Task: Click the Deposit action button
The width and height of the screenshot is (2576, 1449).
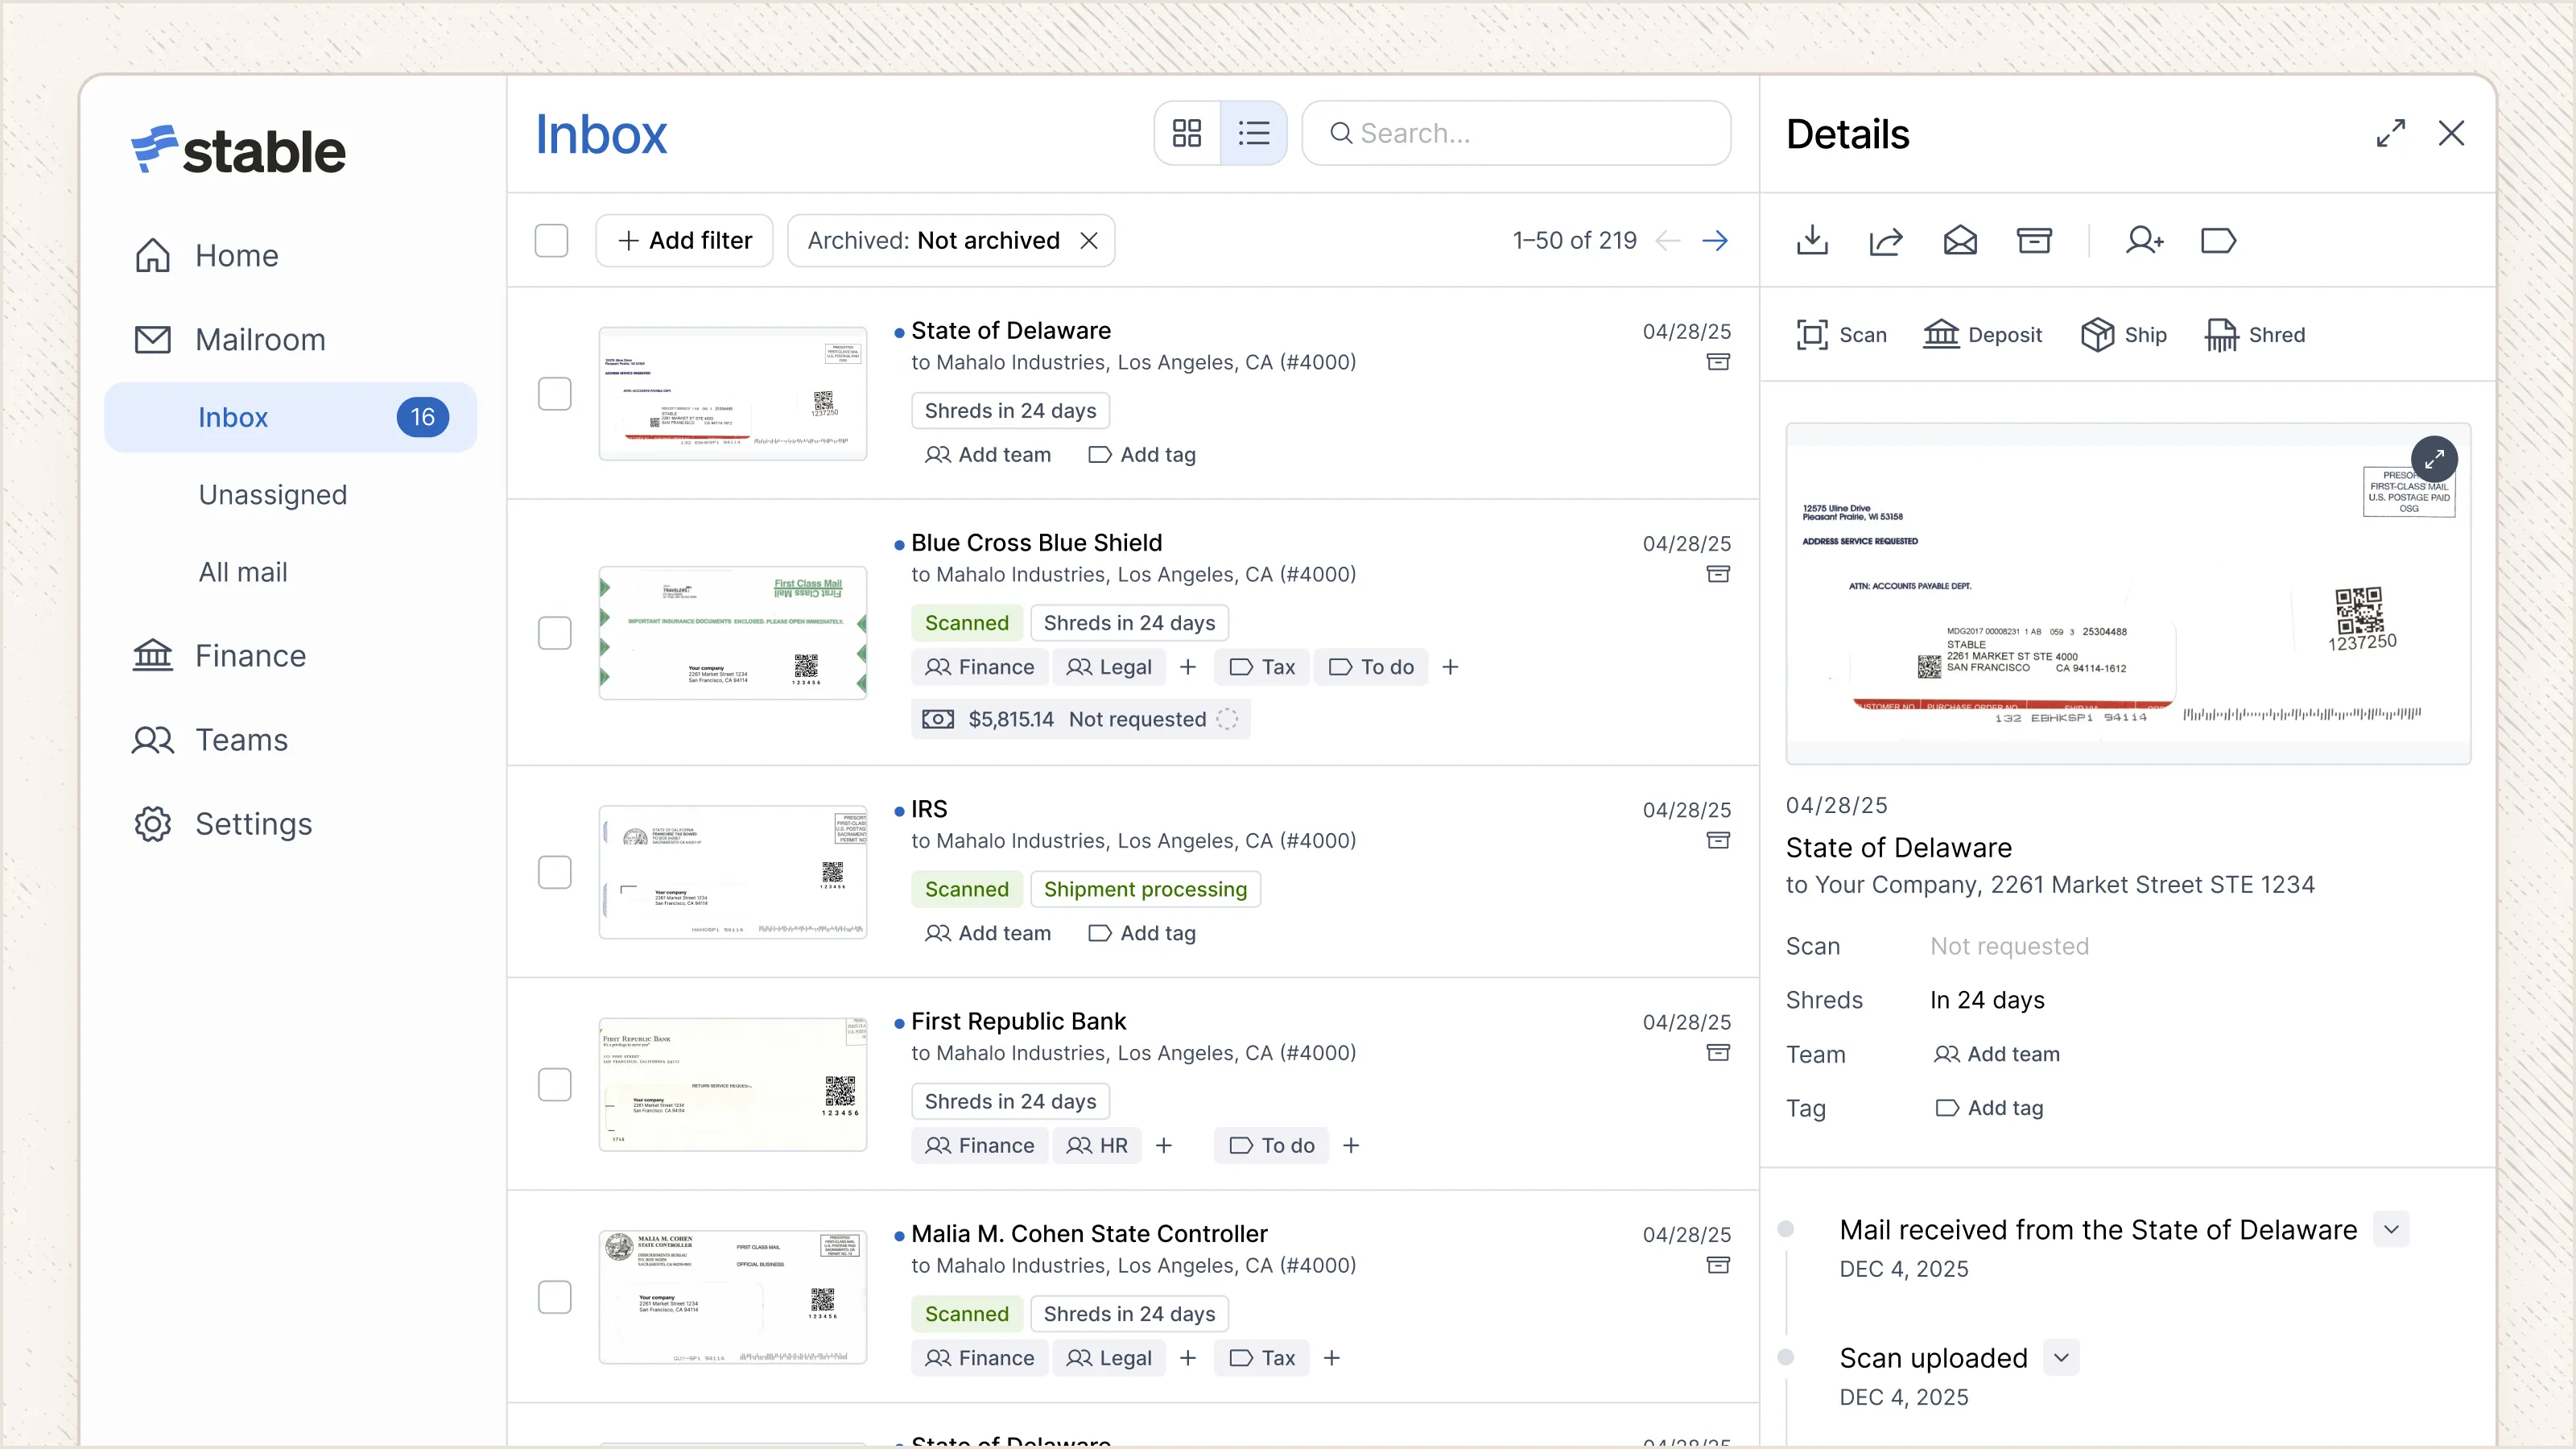Action: 1982,335
